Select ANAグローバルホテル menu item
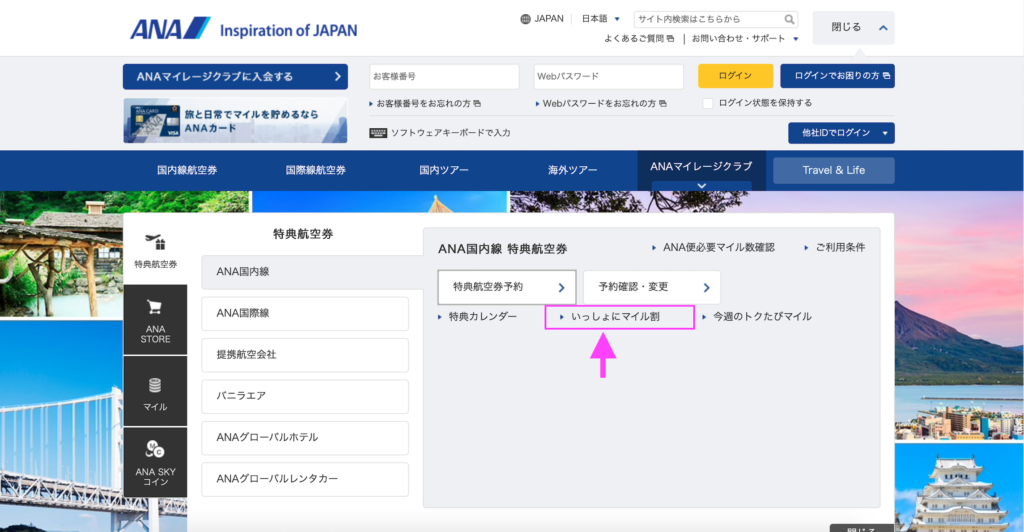 [305, 437]
